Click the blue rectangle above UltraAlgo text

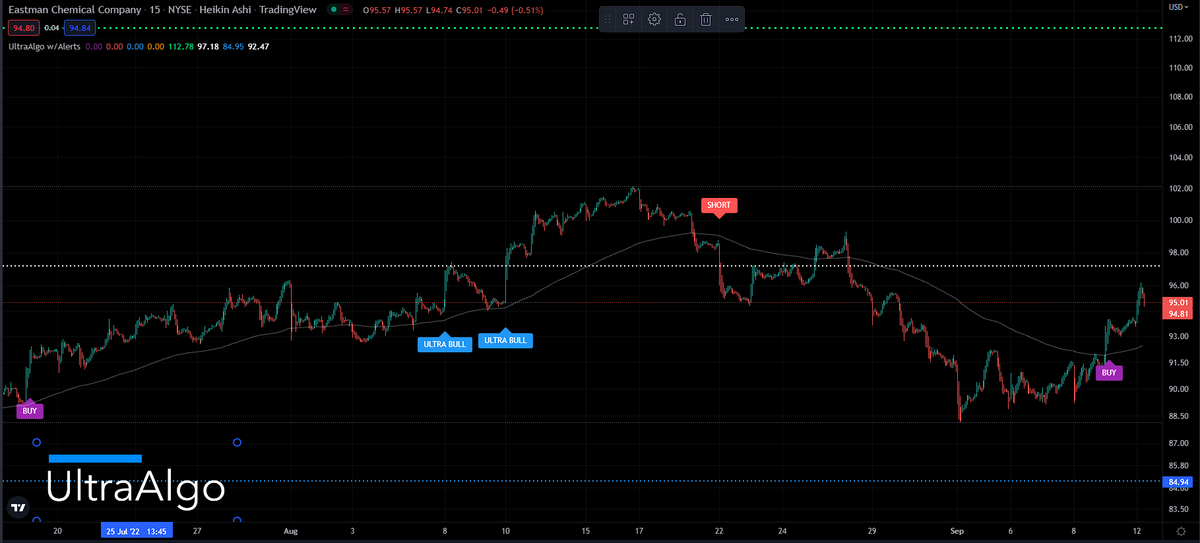click(95, 459)
